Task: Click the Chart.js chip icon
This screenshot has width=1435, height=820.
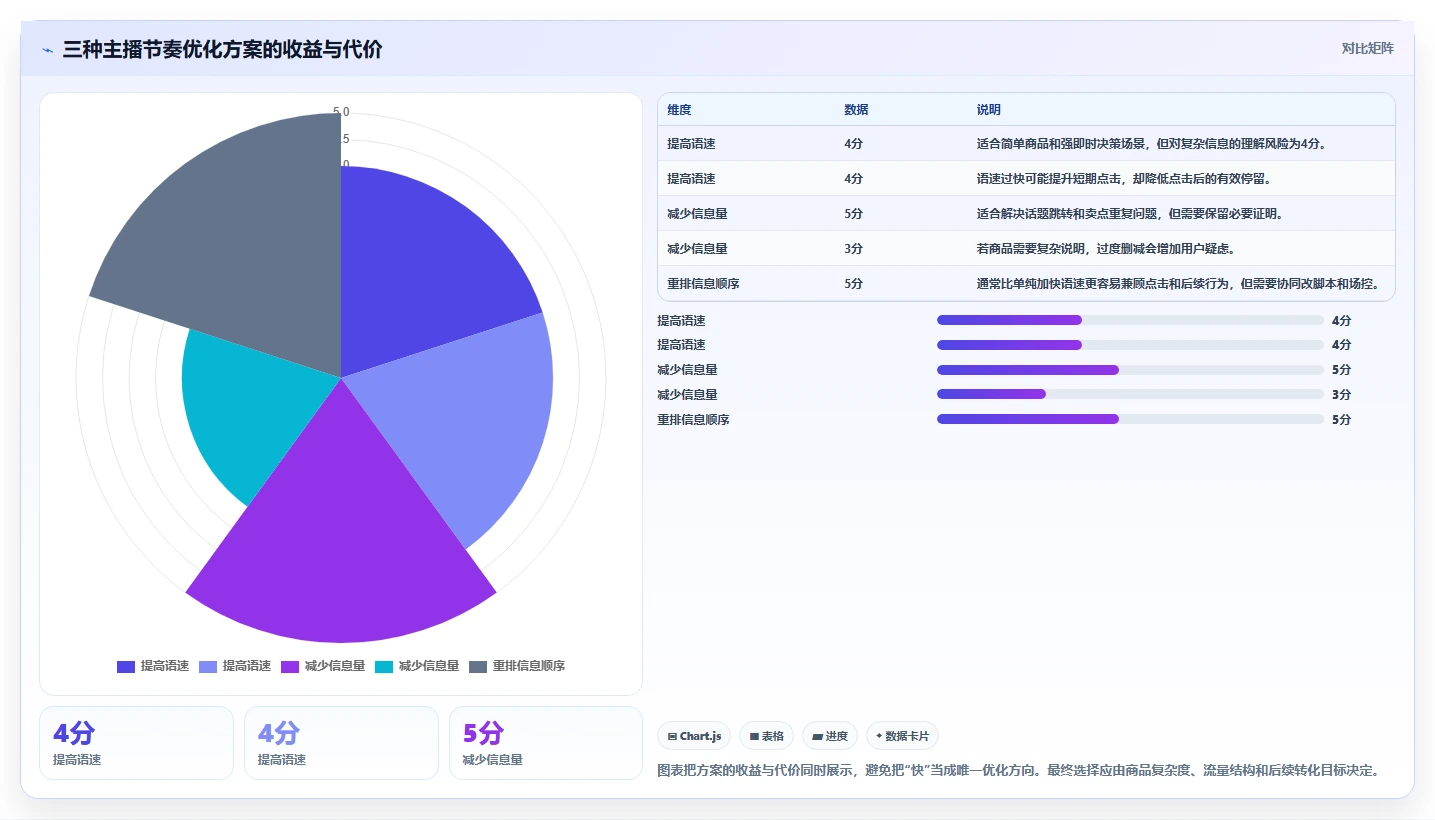Action: [x=672, y=737]
